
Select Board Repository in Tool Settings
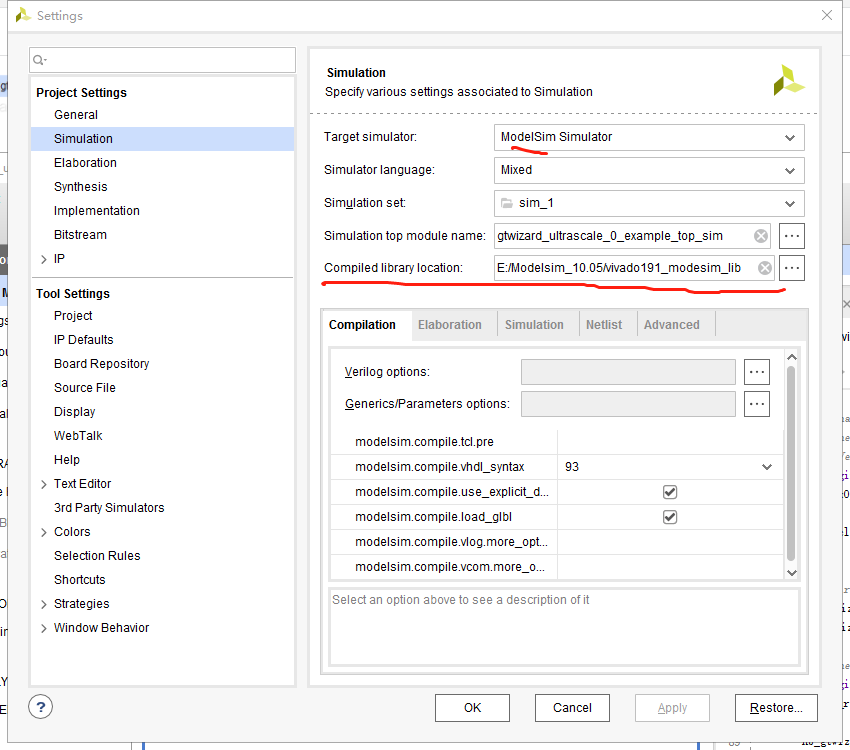[101, 364]
